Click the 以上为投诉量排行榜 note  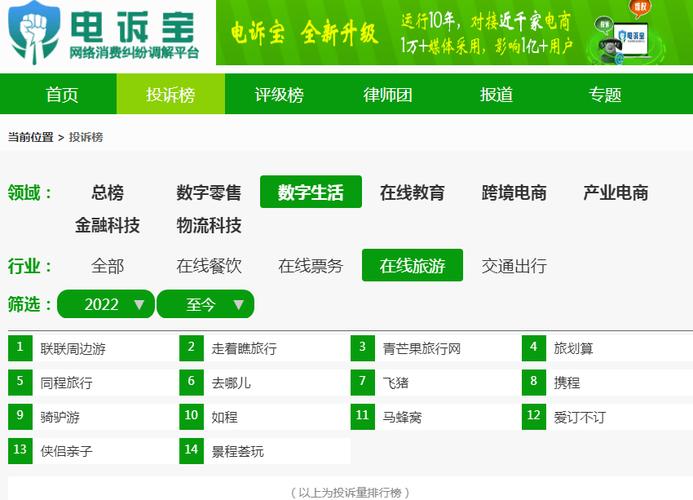350,492
